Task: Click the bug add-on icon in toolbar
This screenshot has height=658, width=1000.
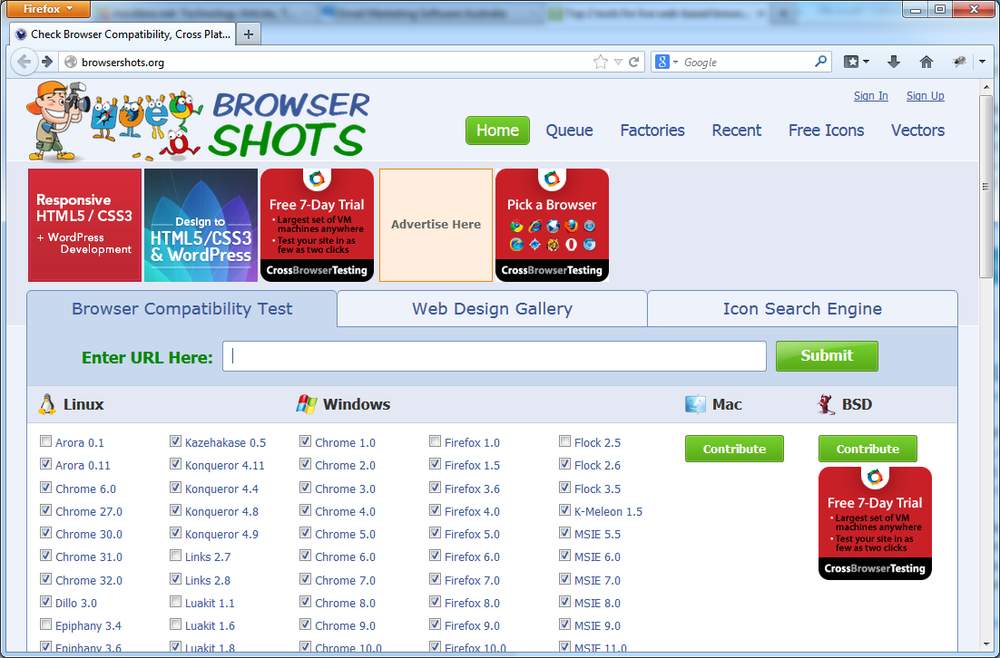Action: click(959, 61)
